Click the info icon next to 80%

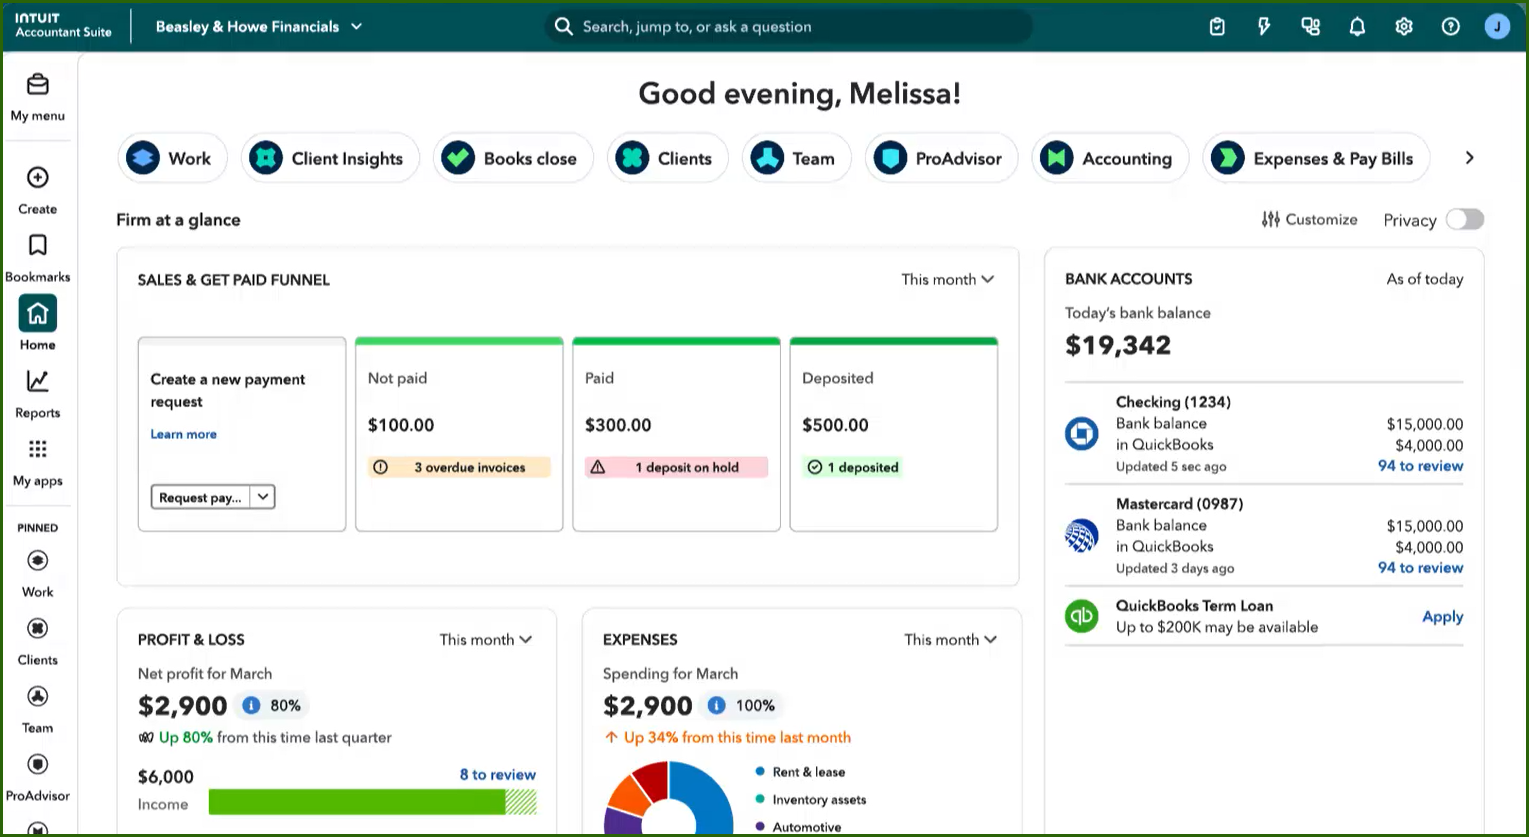pyautogui.click(x=251, y=706)
